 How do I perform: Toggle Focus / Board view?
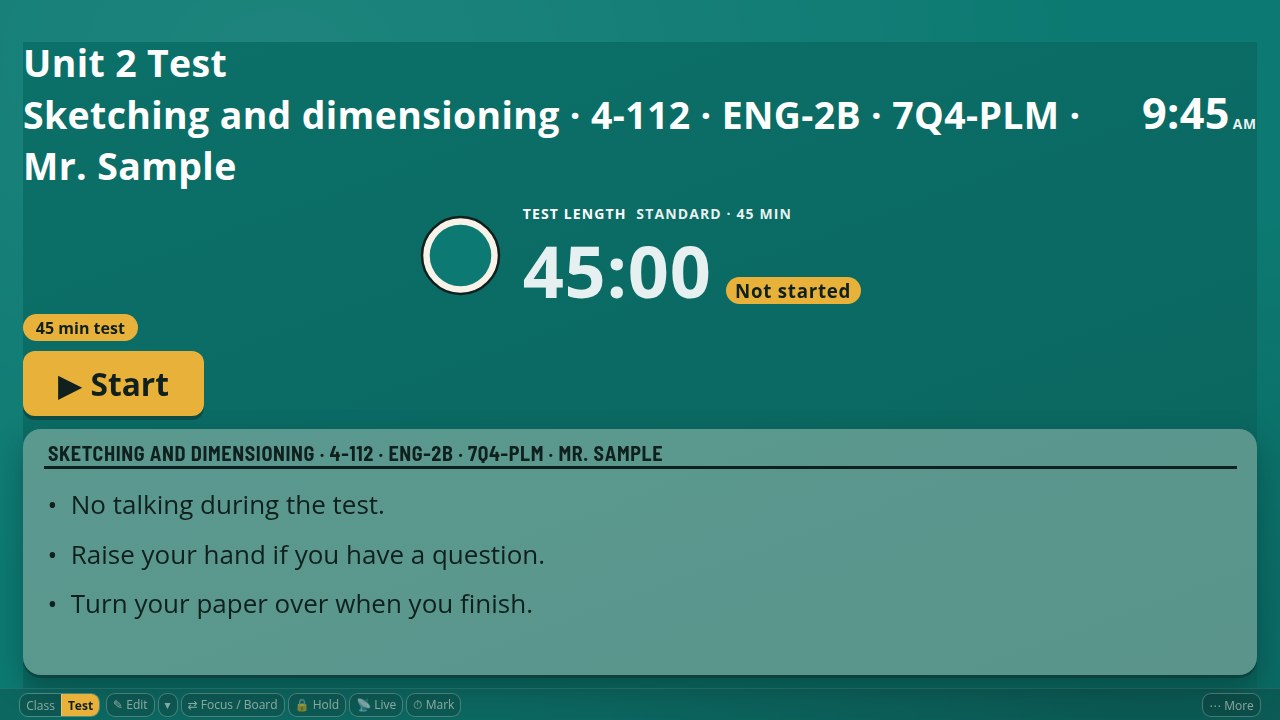[x=232, y=705]
